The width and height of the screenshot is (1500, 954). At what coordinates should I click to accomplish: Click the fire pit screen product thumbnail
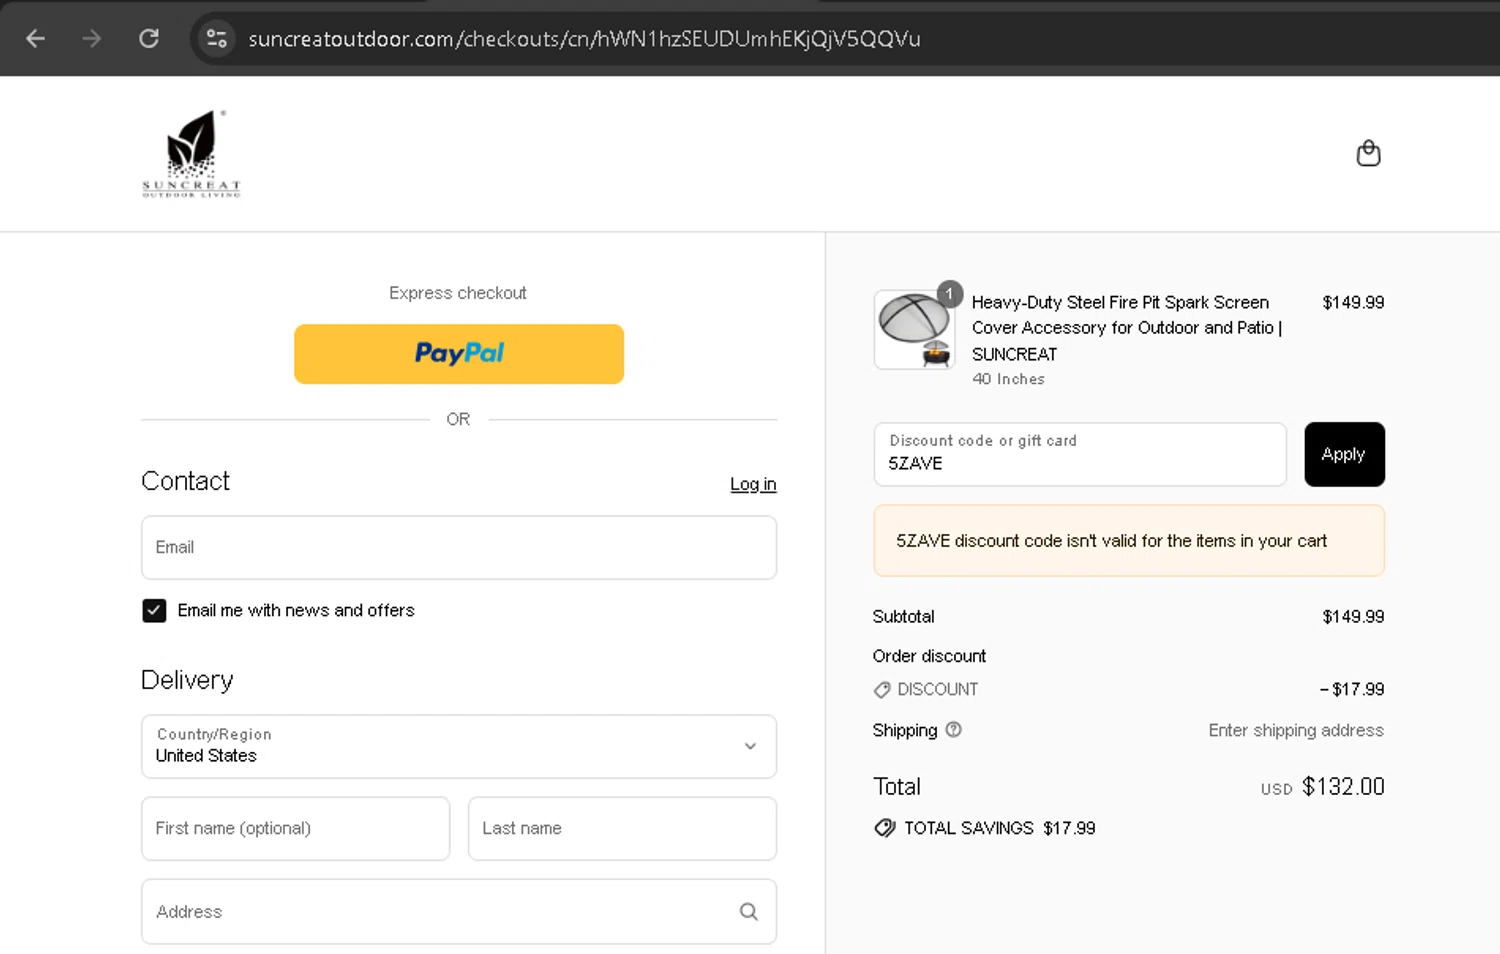[914, 330]
